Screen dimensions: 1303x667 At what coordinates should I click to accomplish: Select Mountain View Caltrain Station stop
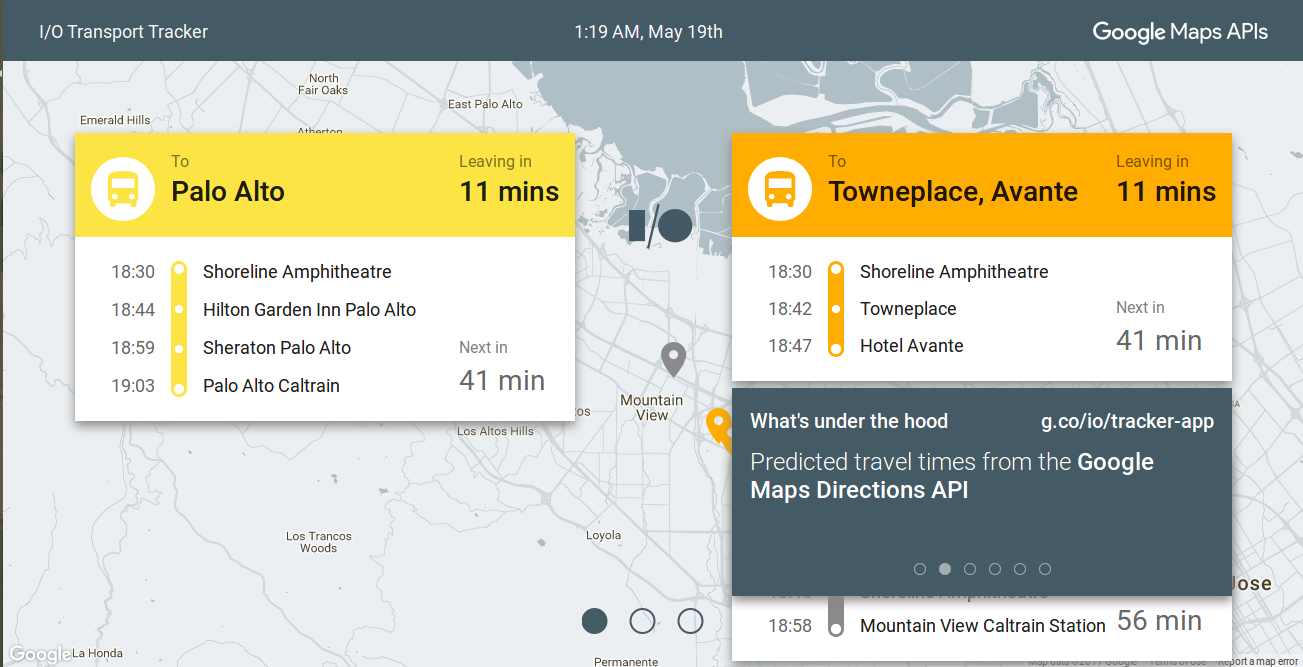[x=983, y=626]
